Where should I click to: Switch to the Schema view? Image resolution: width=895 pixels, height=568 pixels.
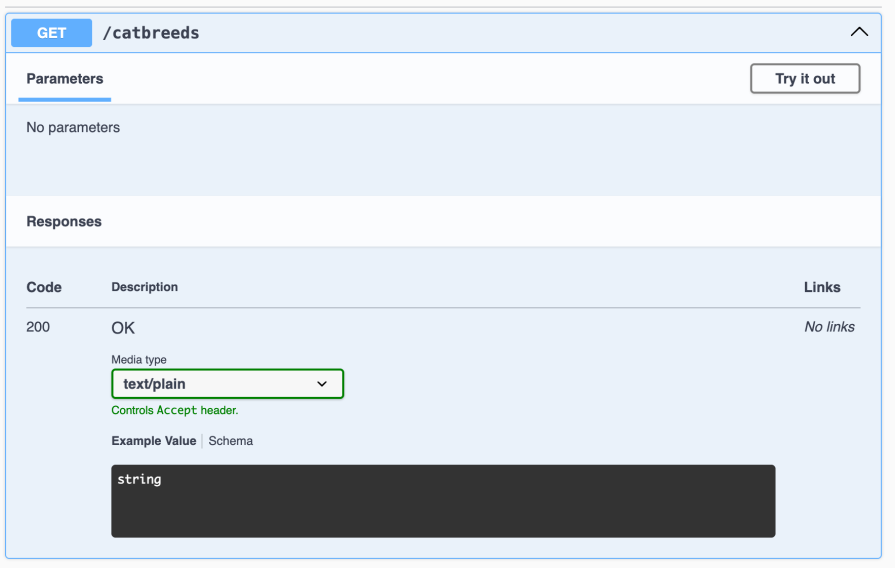[230, 441]
